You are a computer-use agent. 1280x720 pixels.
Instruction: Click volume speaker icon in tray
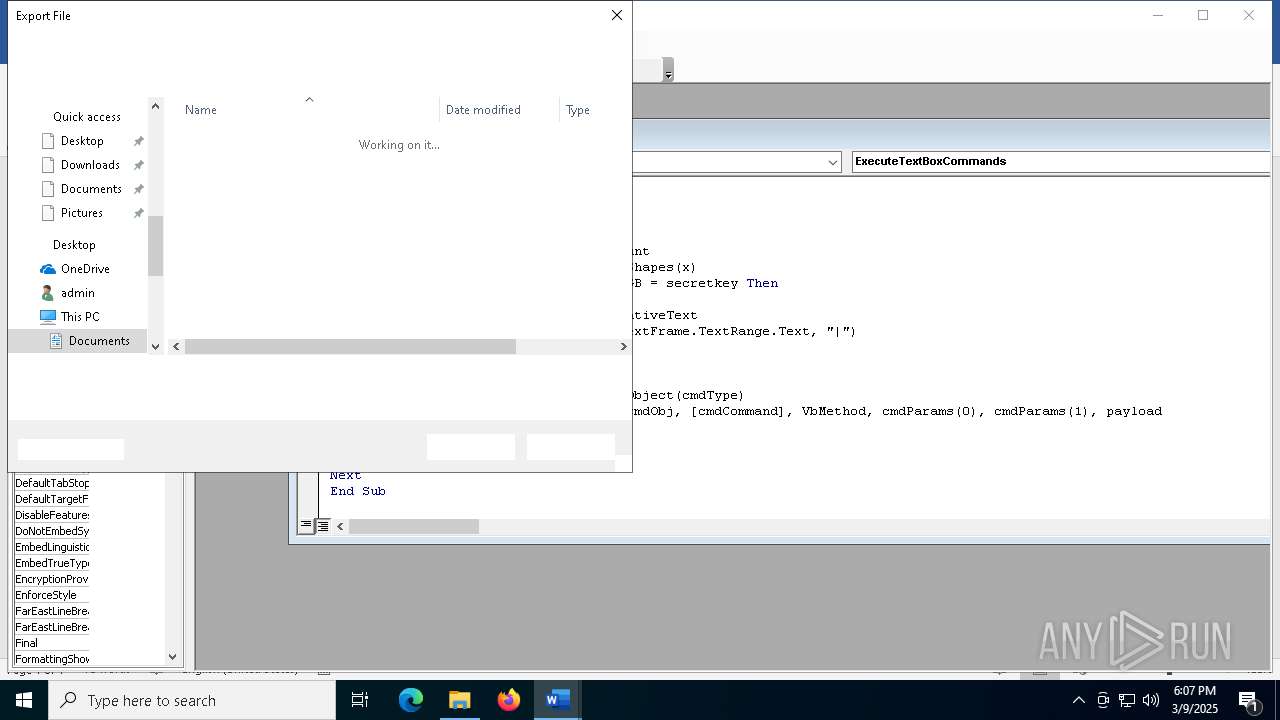[x=1151, y=700]
